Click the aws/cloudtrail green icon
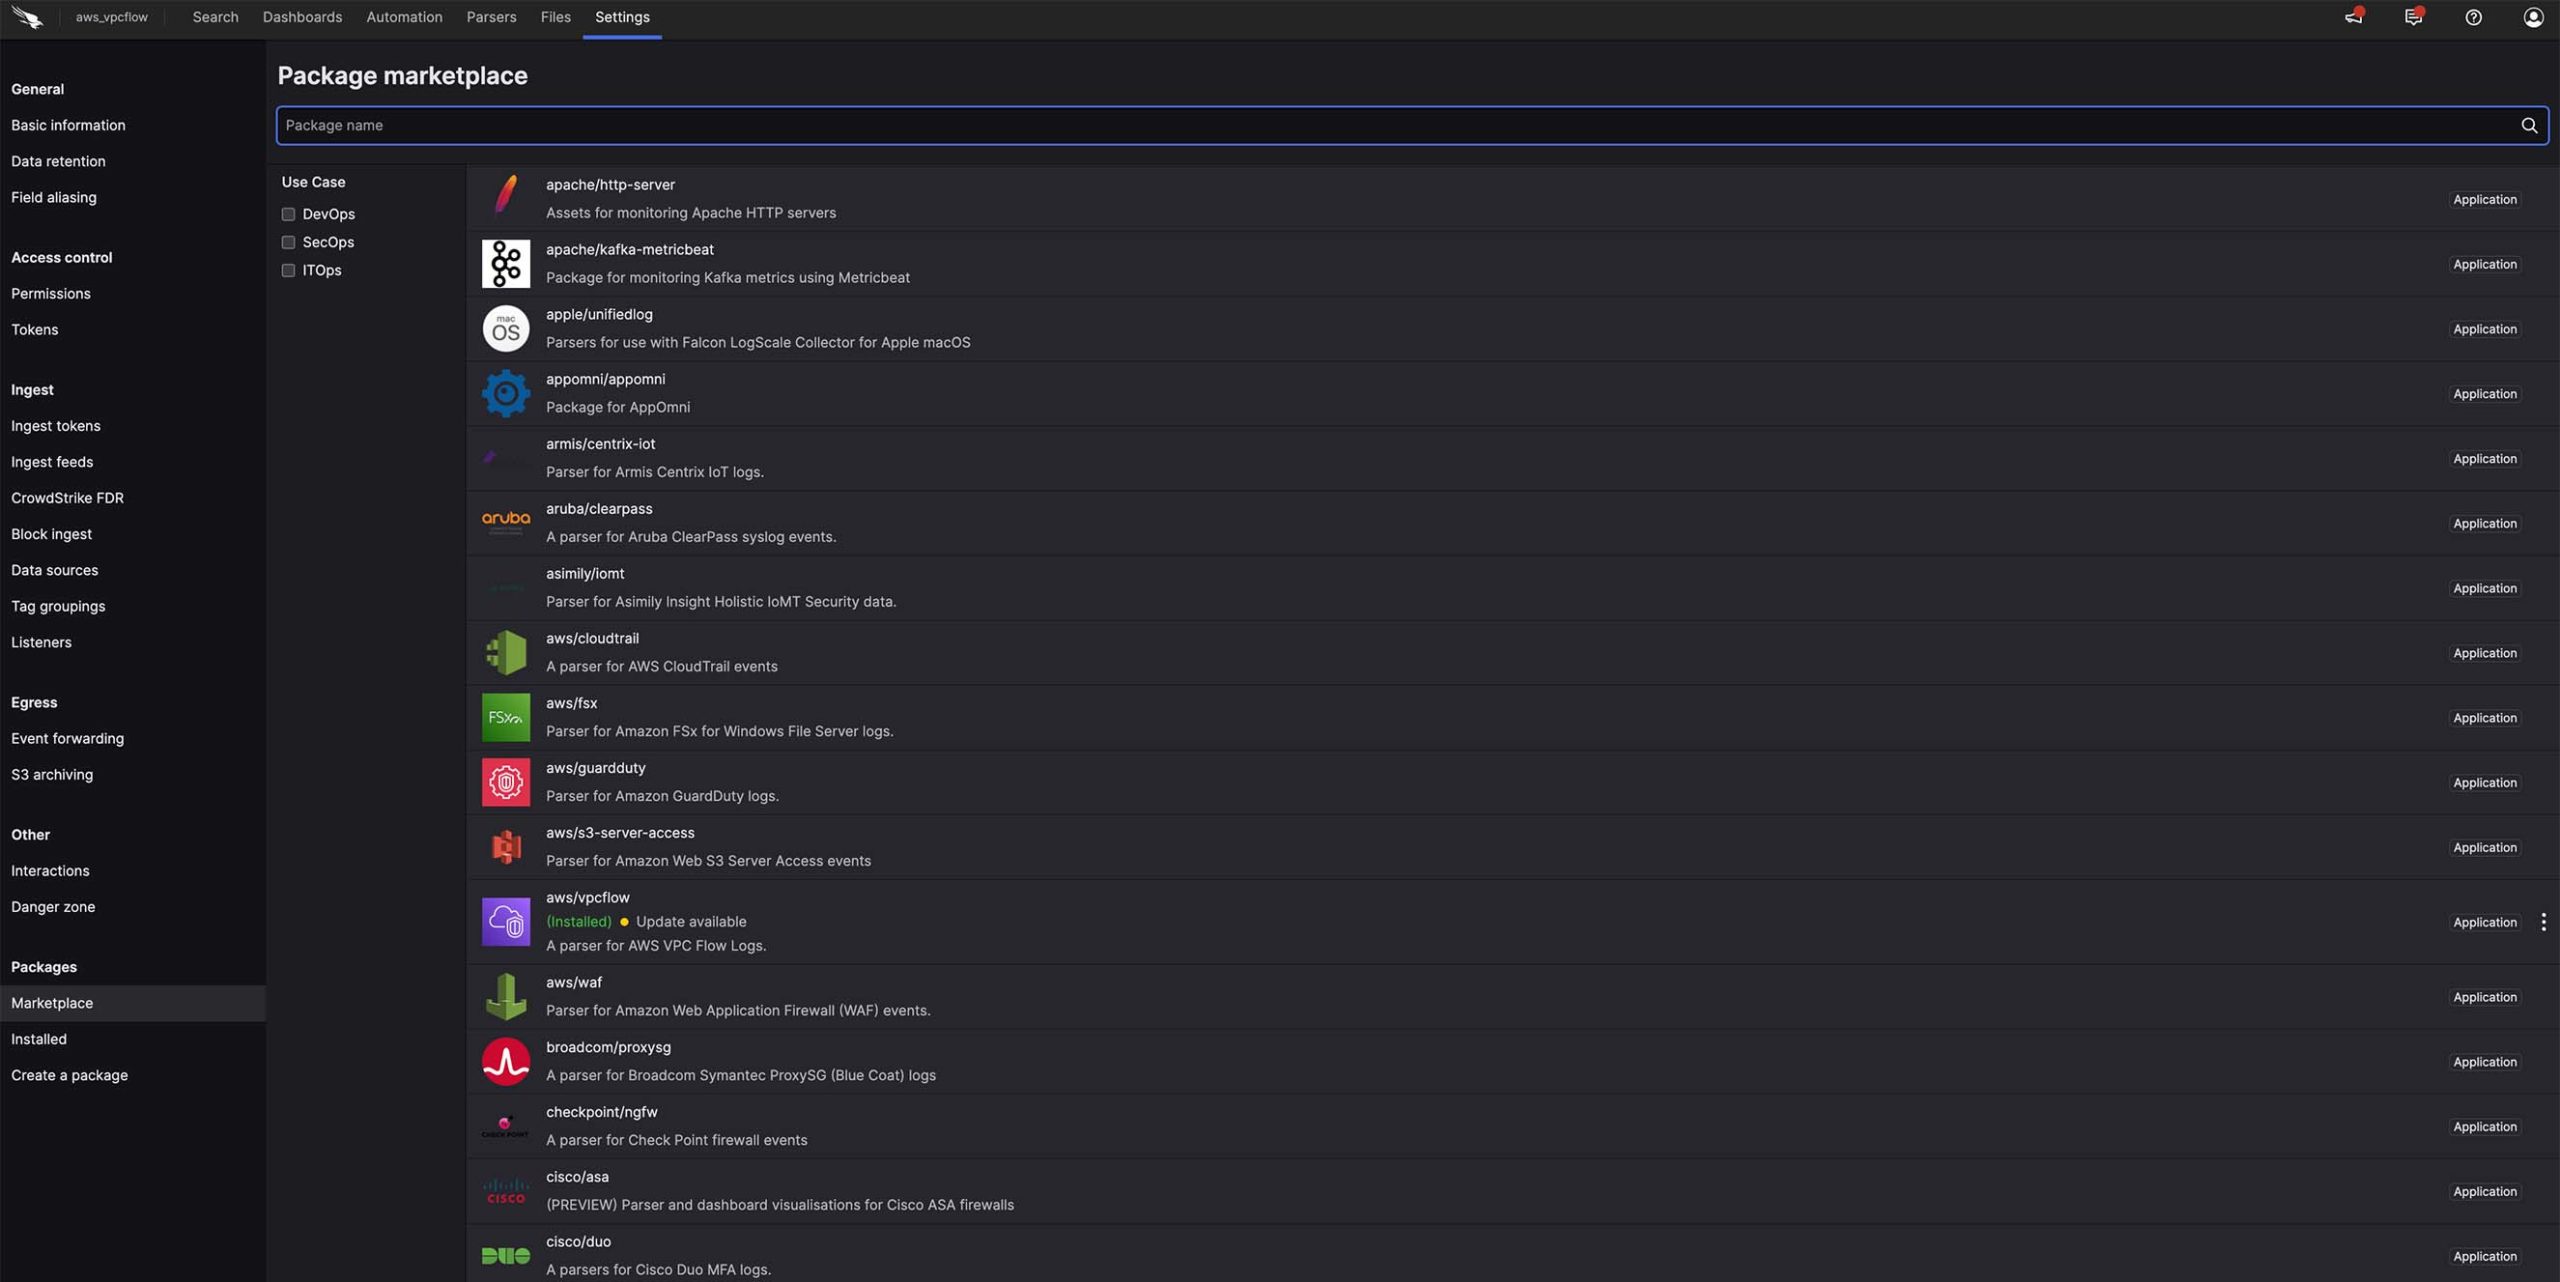The height and width of the screenshot is (1282, 2560). [x=506, y=652]
